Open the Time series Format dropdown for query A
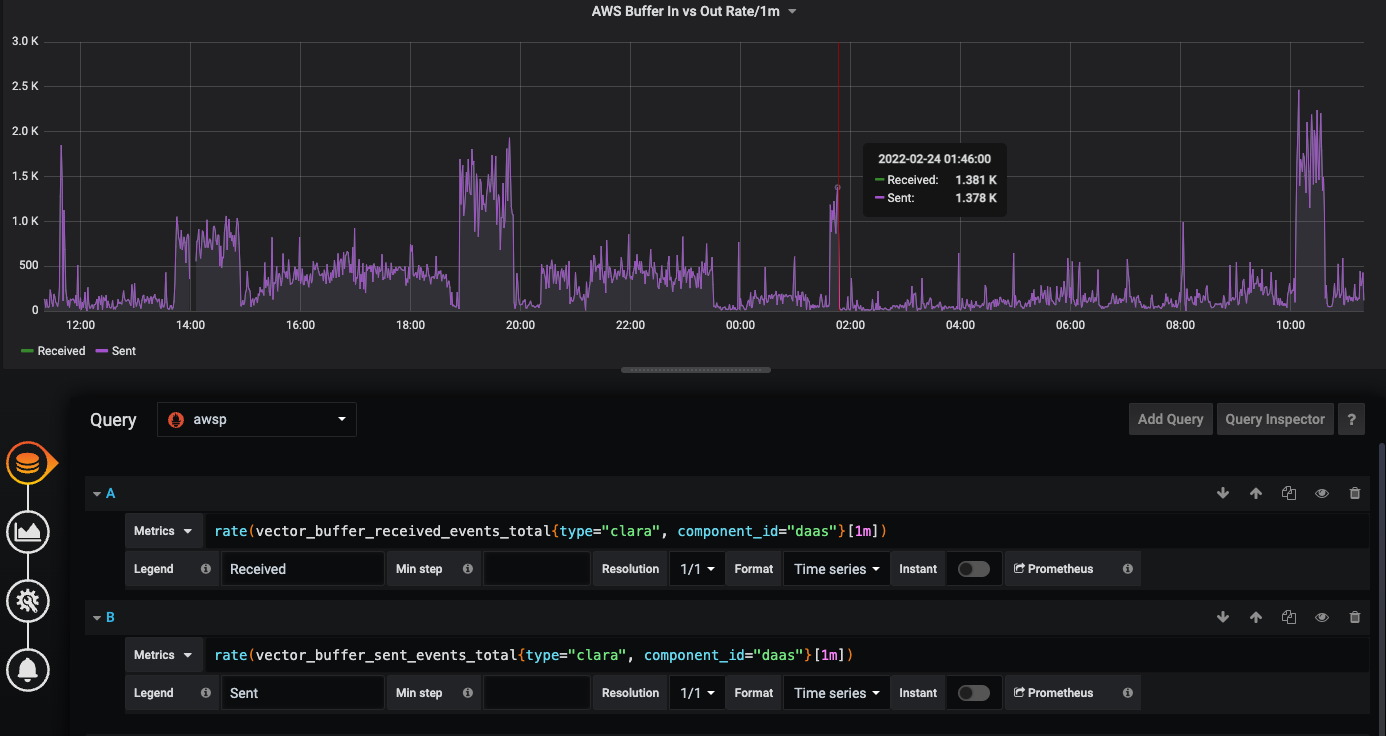The image size is (1386, 736). pos(836,568)
